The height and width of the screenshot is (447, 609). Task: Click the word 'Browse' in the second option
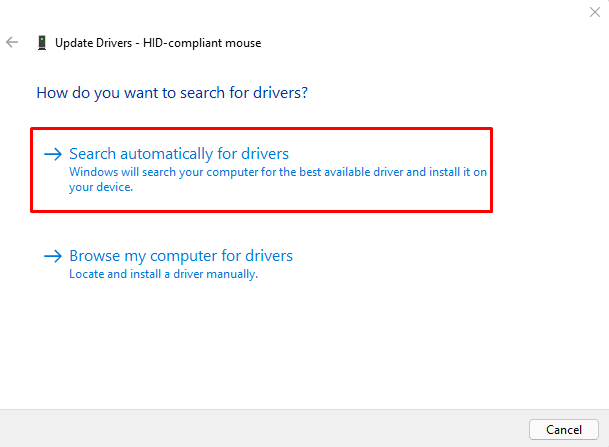[93, 256]
